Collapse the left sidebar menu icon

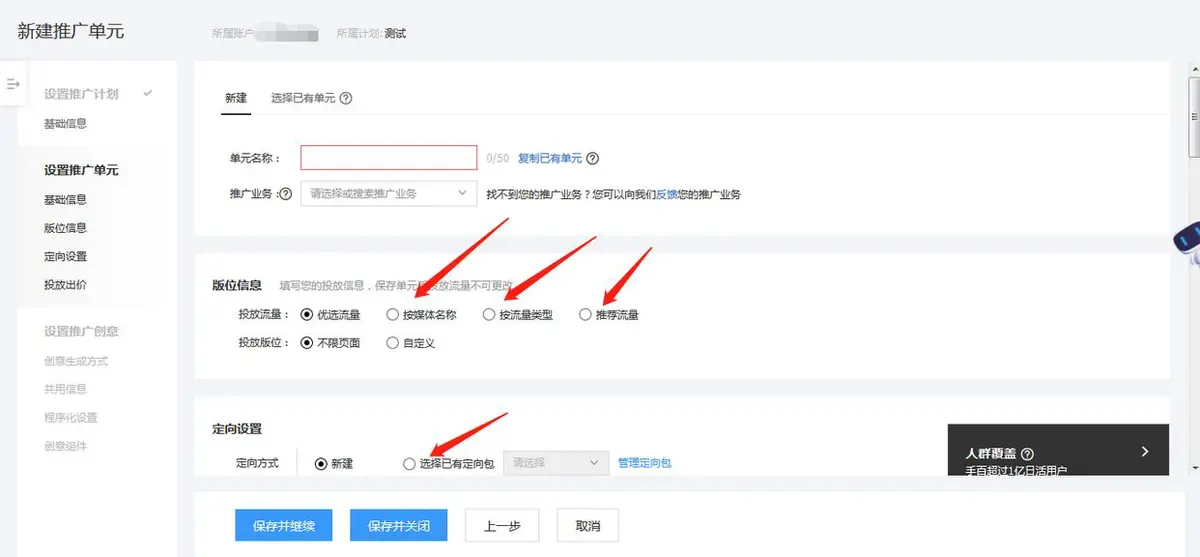pos(13,84)
